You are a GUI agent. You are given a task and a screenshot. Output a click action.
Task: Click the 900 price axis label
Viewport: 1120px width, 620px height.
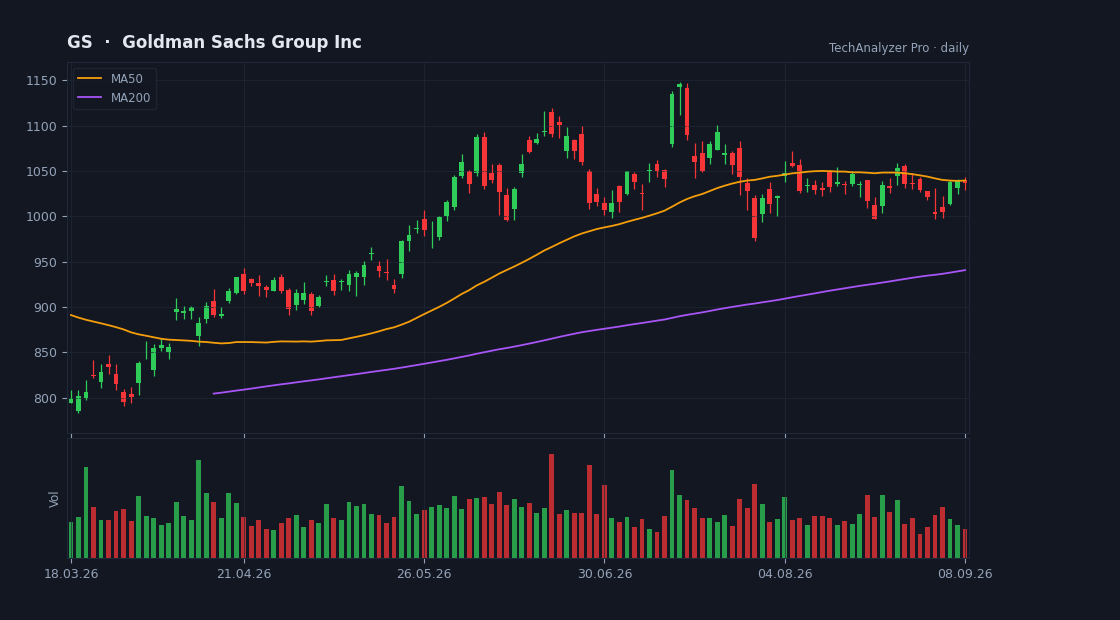pyautogui.click(x=46, y=307)
